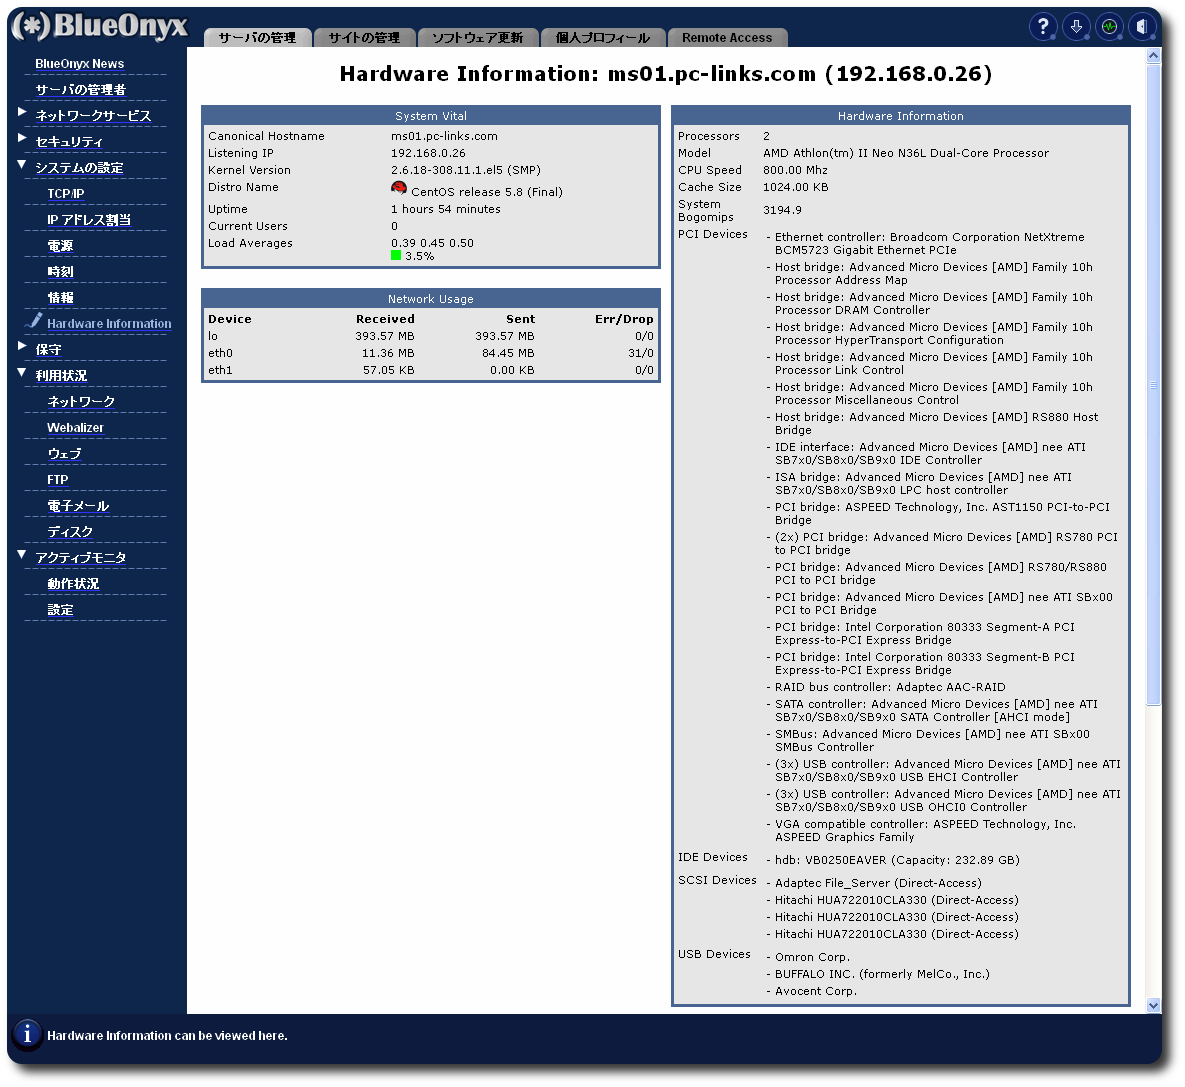The height and width of the screenshot is (1087, 1185).
Task: Open the help question mark icon
Action: [1043, 27]
